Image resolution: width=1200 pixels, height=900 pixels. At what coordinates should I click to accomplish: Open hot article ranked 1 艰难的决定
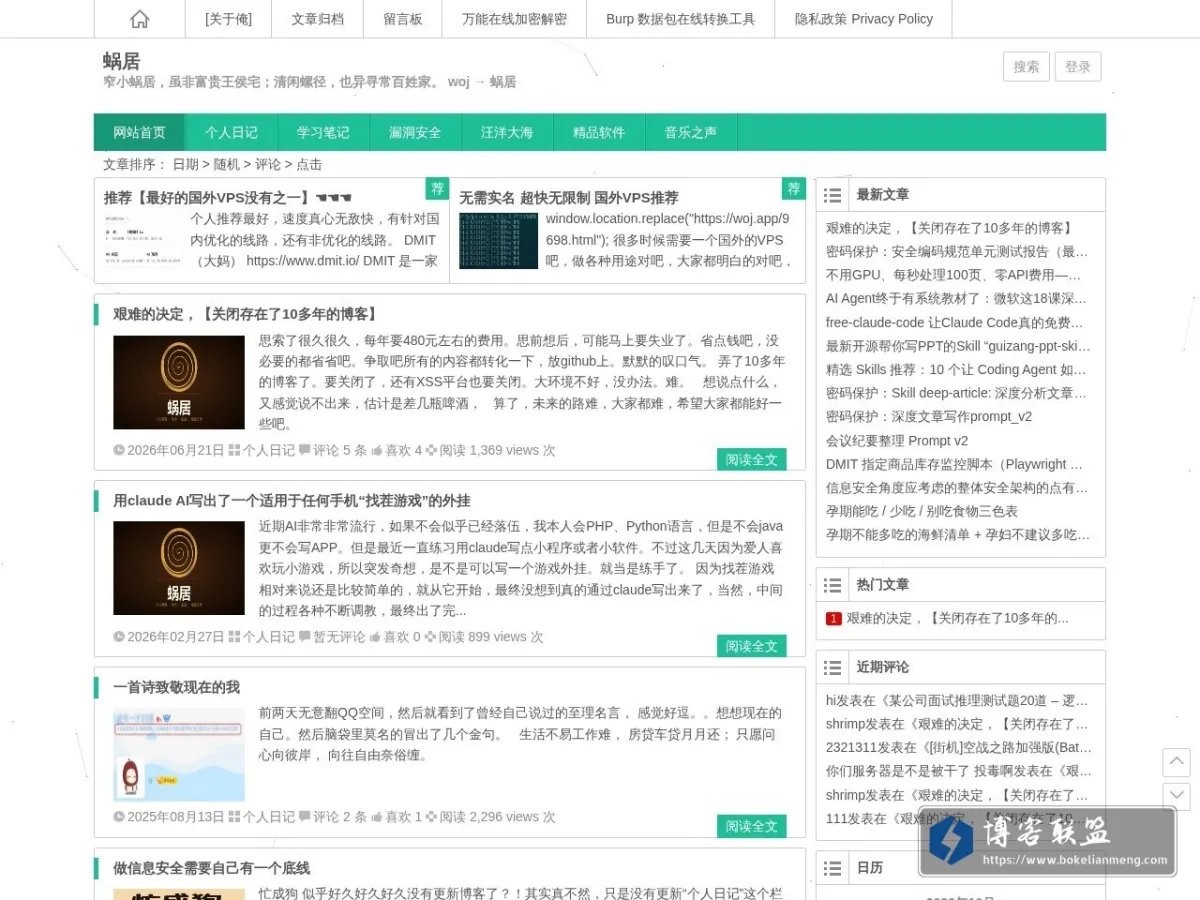957,618
